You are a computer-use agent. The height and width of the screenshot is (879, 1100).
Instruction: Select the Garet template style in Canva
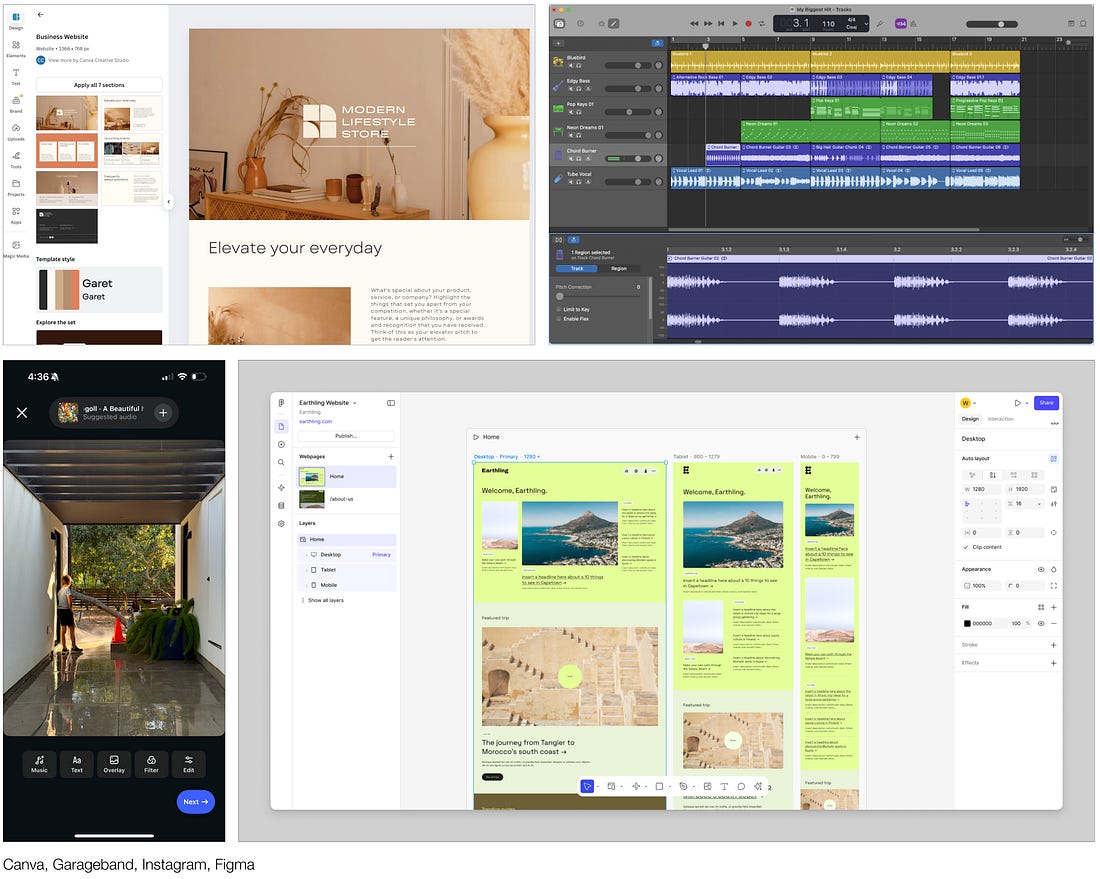pyautogui.click(x=99, y=290)
